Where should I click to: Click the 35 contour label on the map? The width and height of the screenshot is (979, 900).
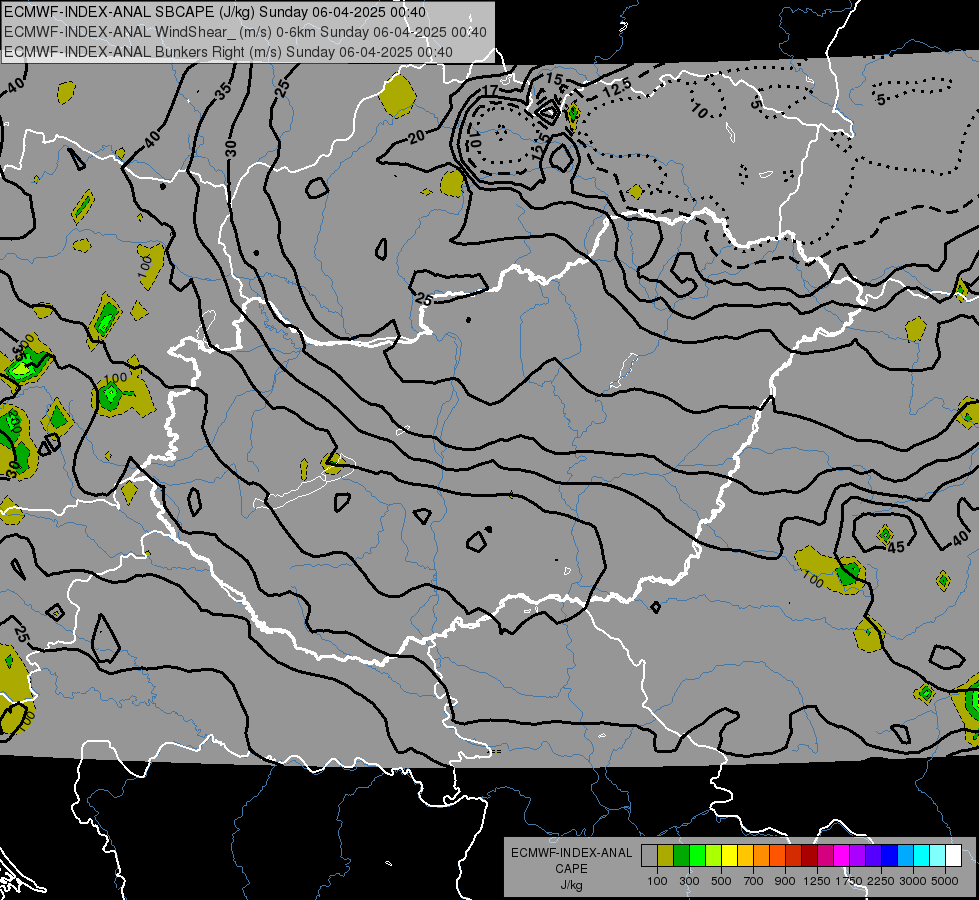(x=223, y=91)
